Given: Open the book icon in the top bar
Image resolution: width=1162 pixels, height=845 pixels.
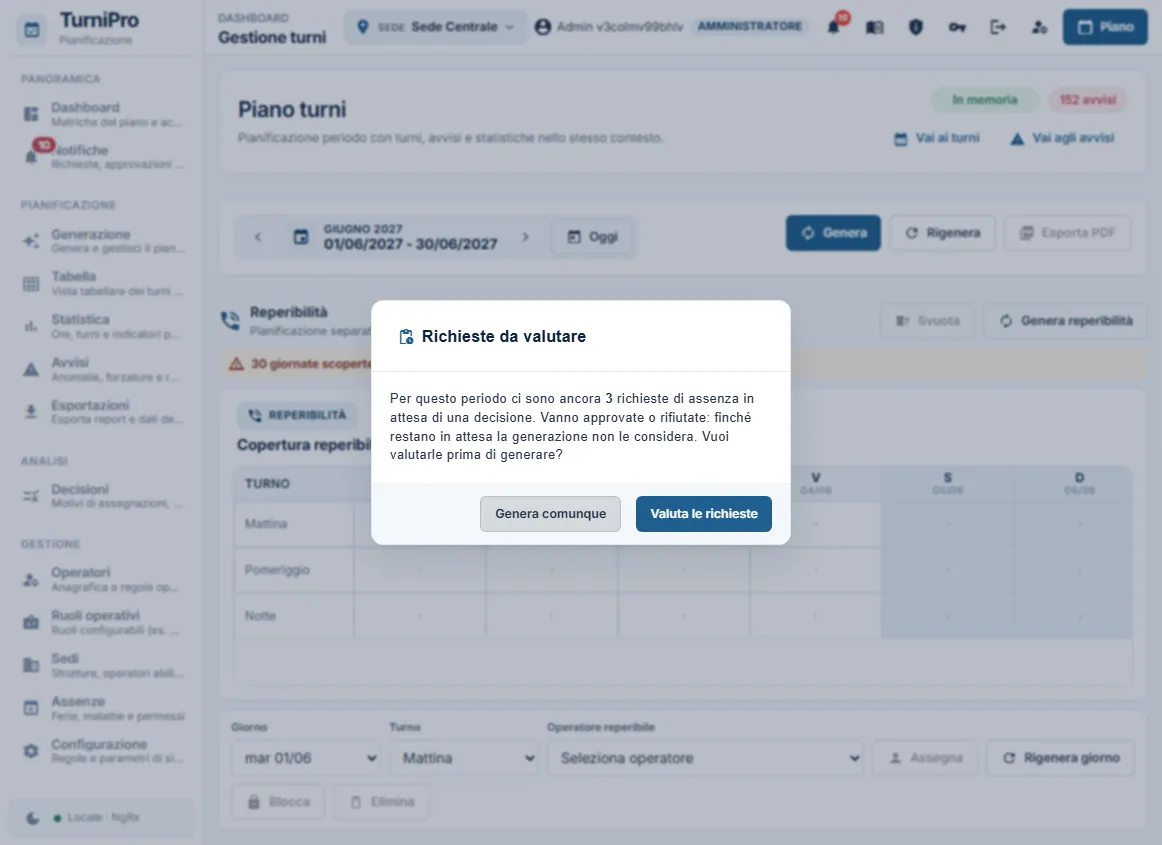Looking at the screenshot, I should [874, 27].
